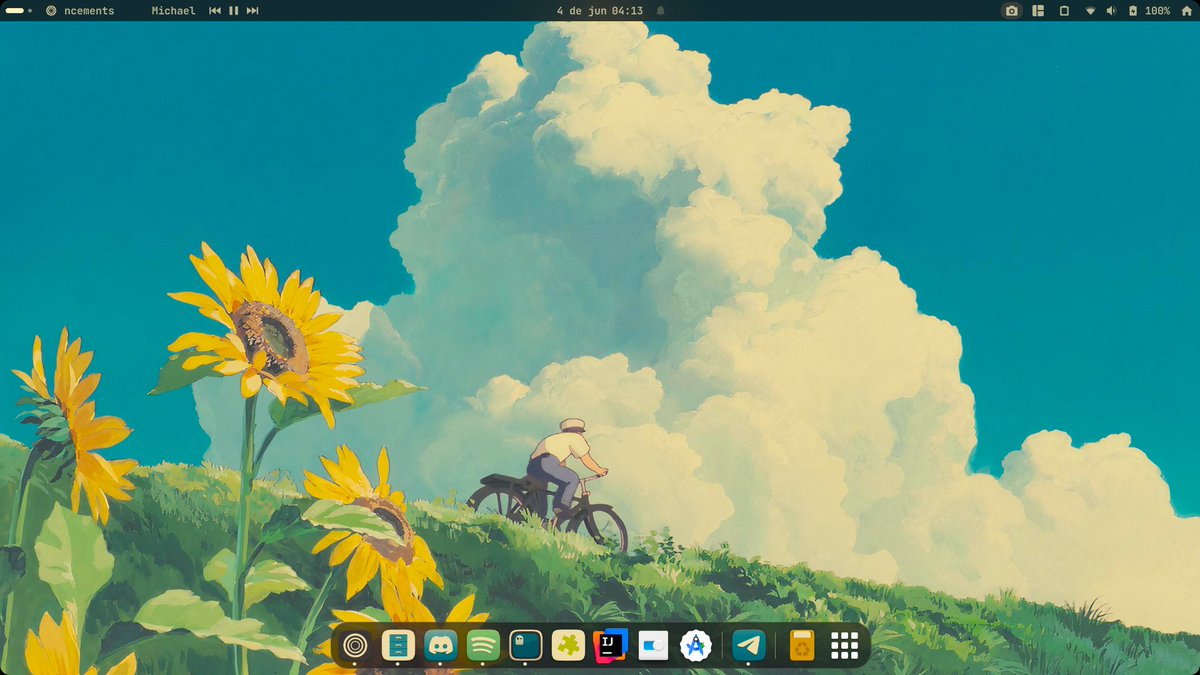This screenshot has height=675, width=1200.
Task: Open the puzzle-piece extensions app
Action: click(x=569, y=646)
